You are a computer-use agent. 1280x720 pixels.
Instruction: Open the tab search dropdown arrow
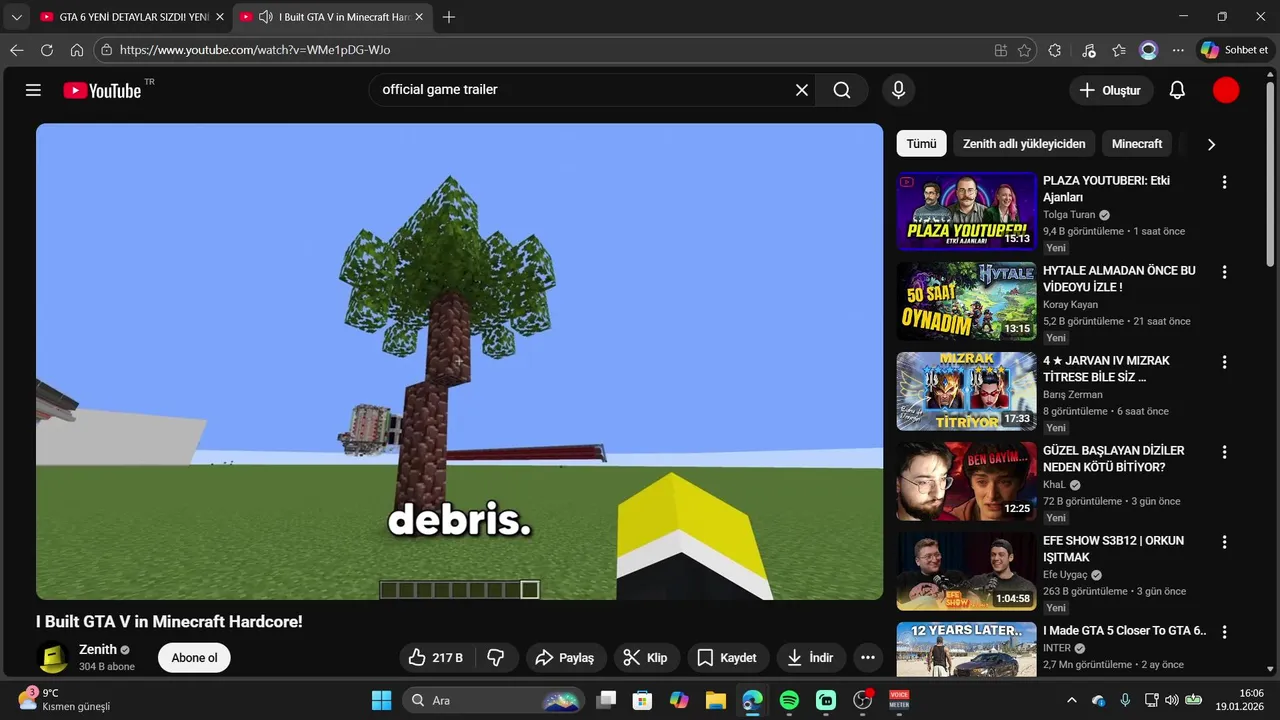click(16, 17)
